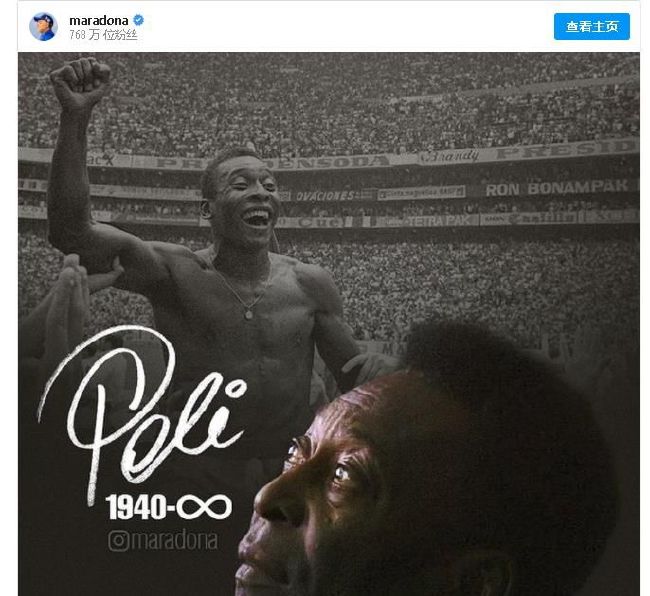Click the infinity symbol after 1940
The image size is (650, 596).
pos(203,506)
